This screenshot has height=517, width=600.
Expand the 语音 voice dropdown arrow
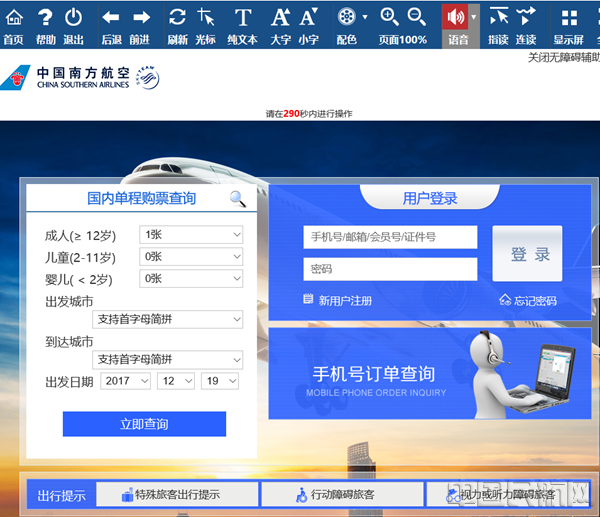474,17
